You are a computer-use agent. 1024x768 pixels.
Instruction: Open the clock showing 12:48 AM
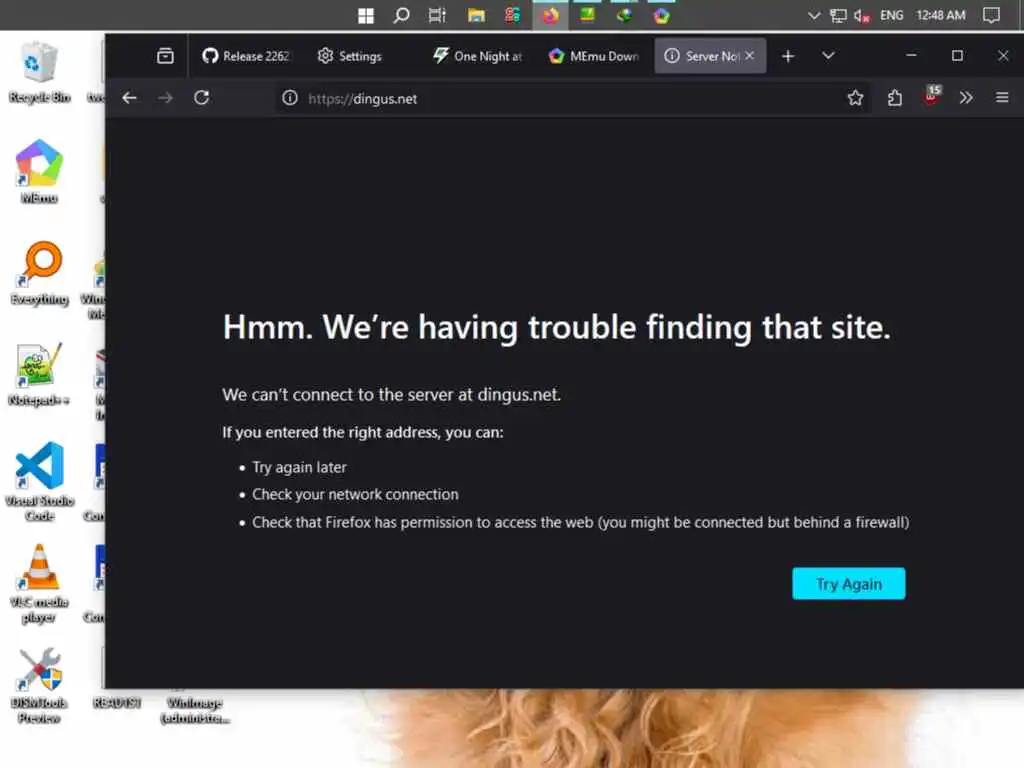[x=940, y=15]
